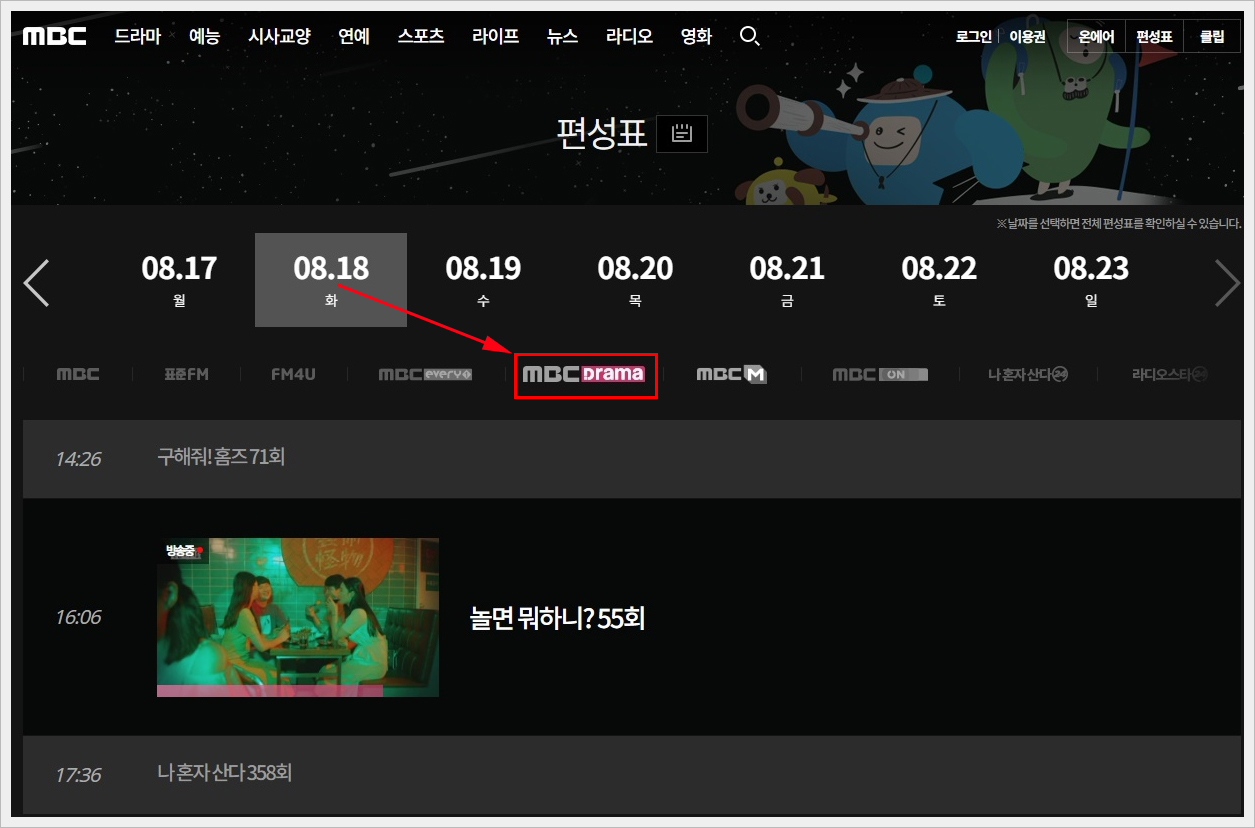1255x828 pixels.
Task: Click the on-air broadcast thumbnail
Action: click(298, 617)
